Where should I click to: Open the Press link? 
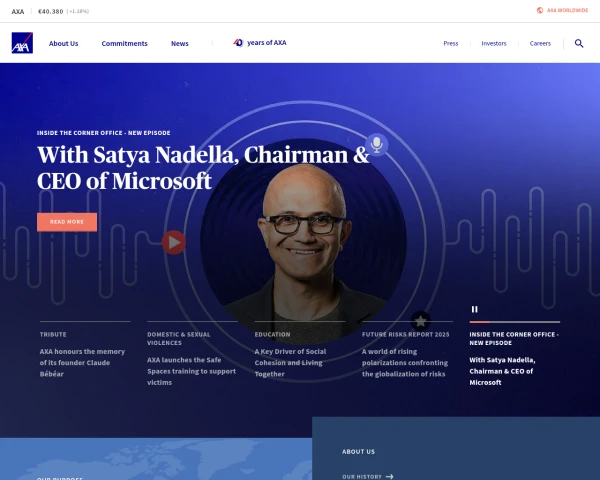click(x=451, y=44)
